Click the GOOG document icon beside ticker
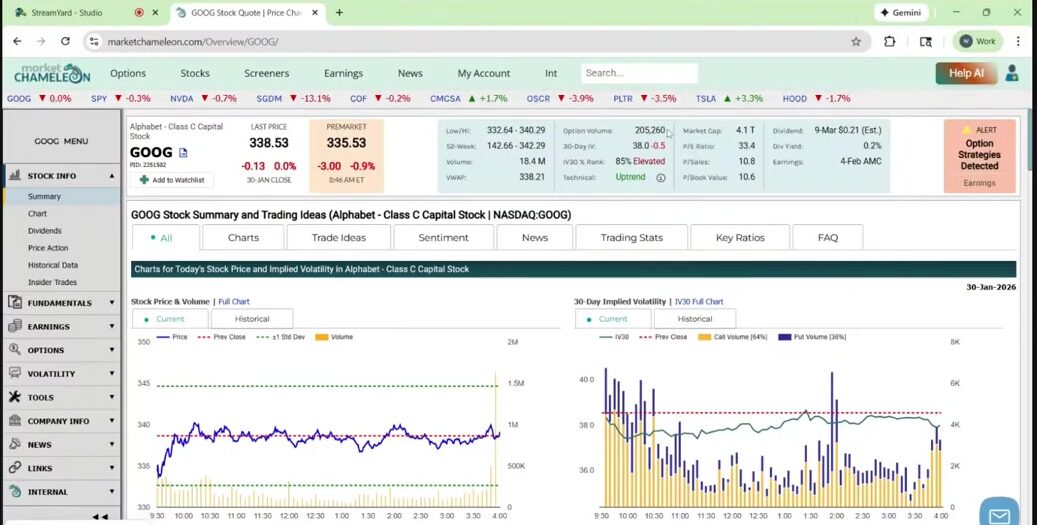This screenshot has height=525, width=1037. 183,153
